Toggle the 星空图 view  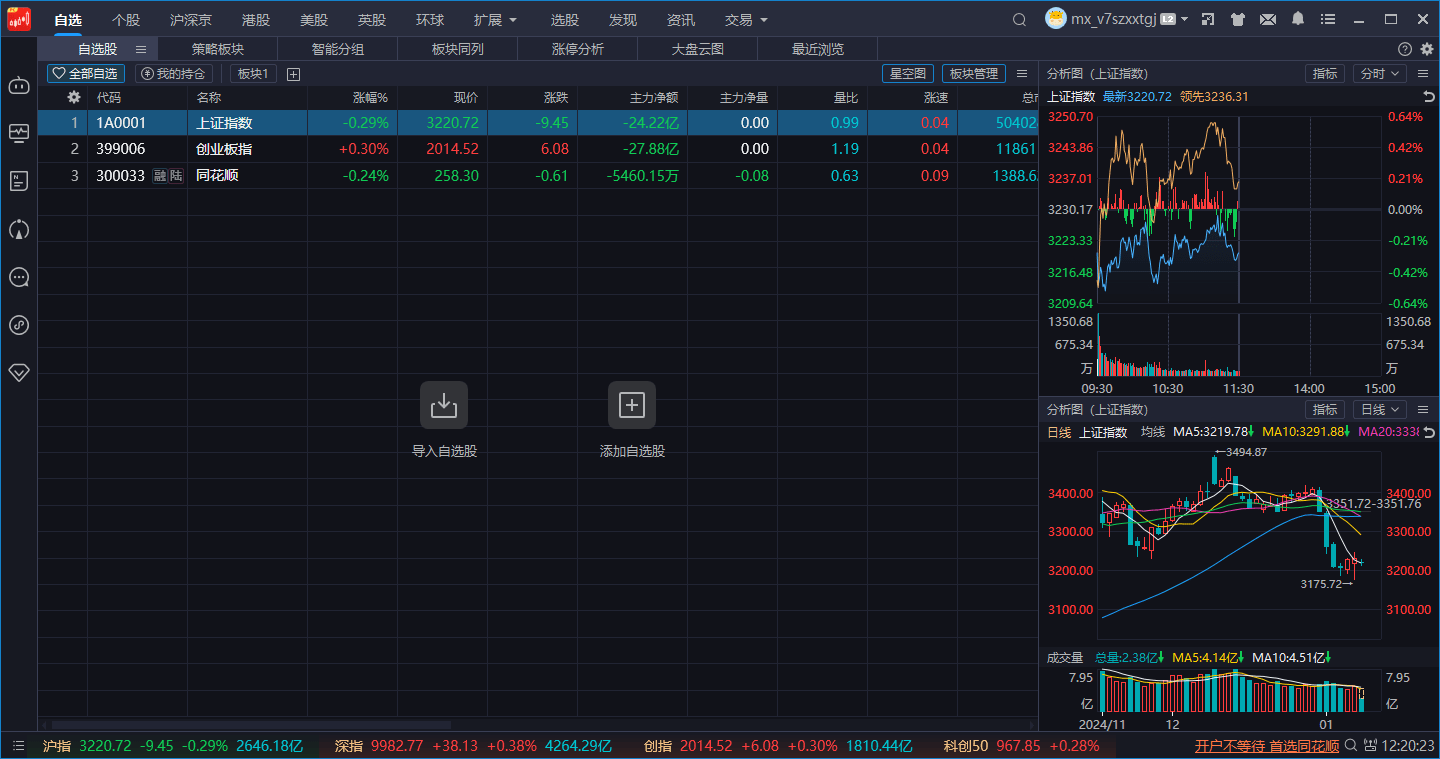pyautogui.click(x=908, y=74)
